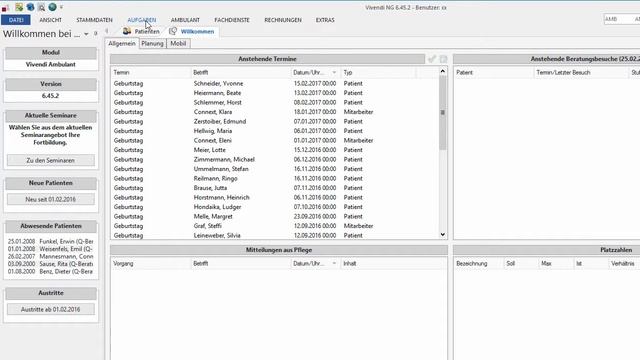This screenshot has height=360, width=640.
Task: Select the Connext, Klara row
Action: (x=275, y=112)
